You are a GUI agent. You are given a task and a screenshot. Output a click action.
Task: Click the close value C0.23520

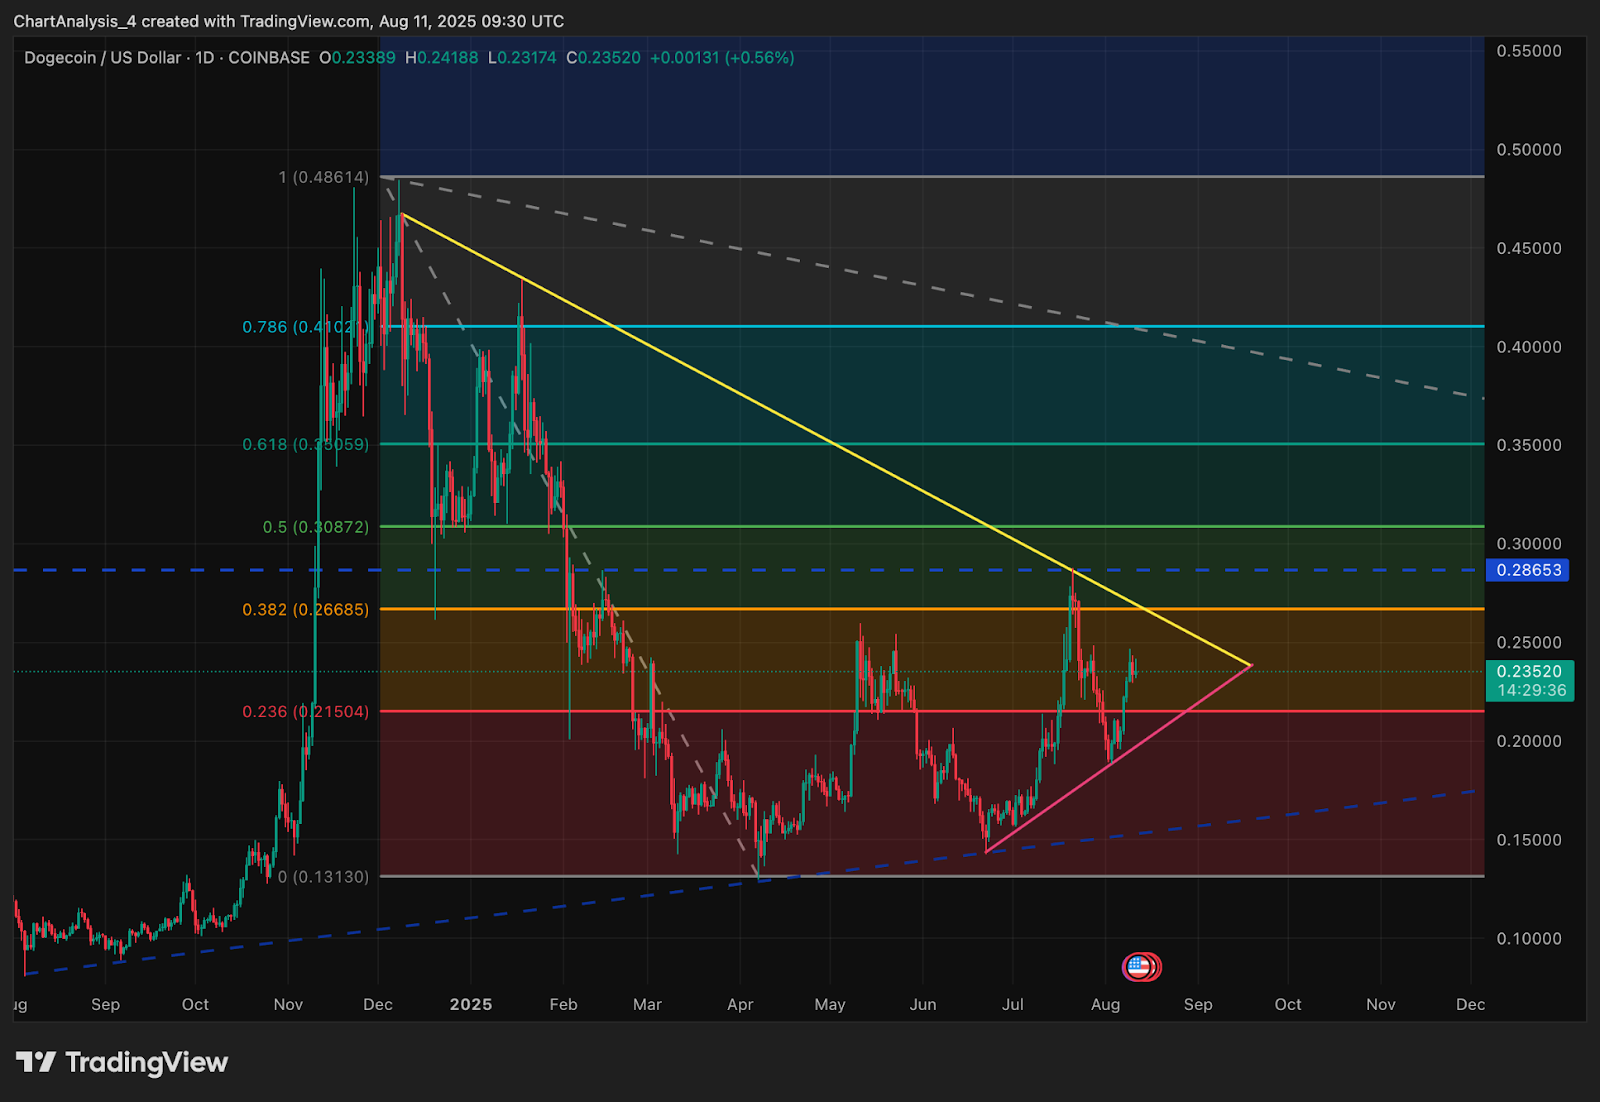point(603,58)
